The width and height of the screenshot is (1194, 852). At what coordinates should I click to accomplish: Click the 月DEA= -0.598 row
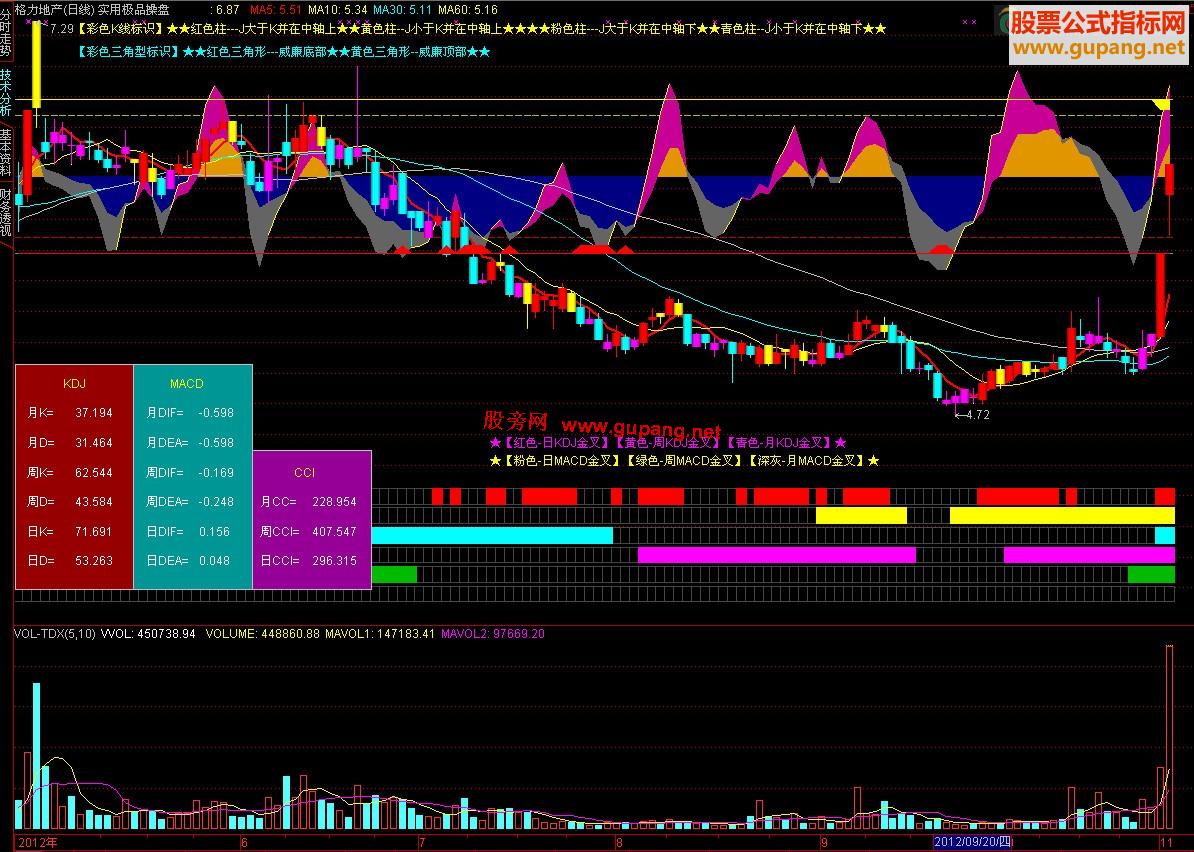(x=190, y=442)
